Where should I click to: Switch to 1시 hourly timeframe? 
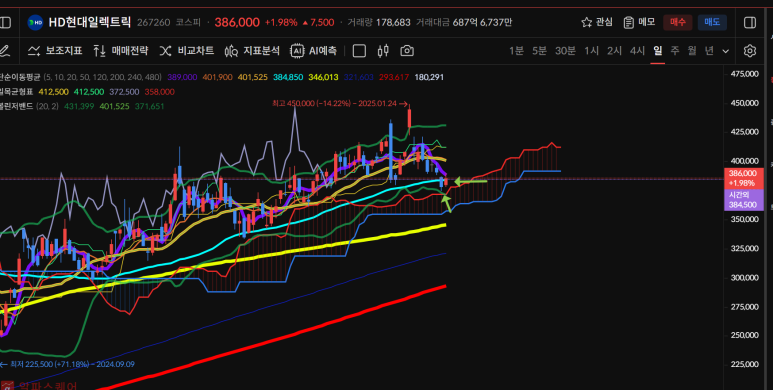(x=592, y=51)
